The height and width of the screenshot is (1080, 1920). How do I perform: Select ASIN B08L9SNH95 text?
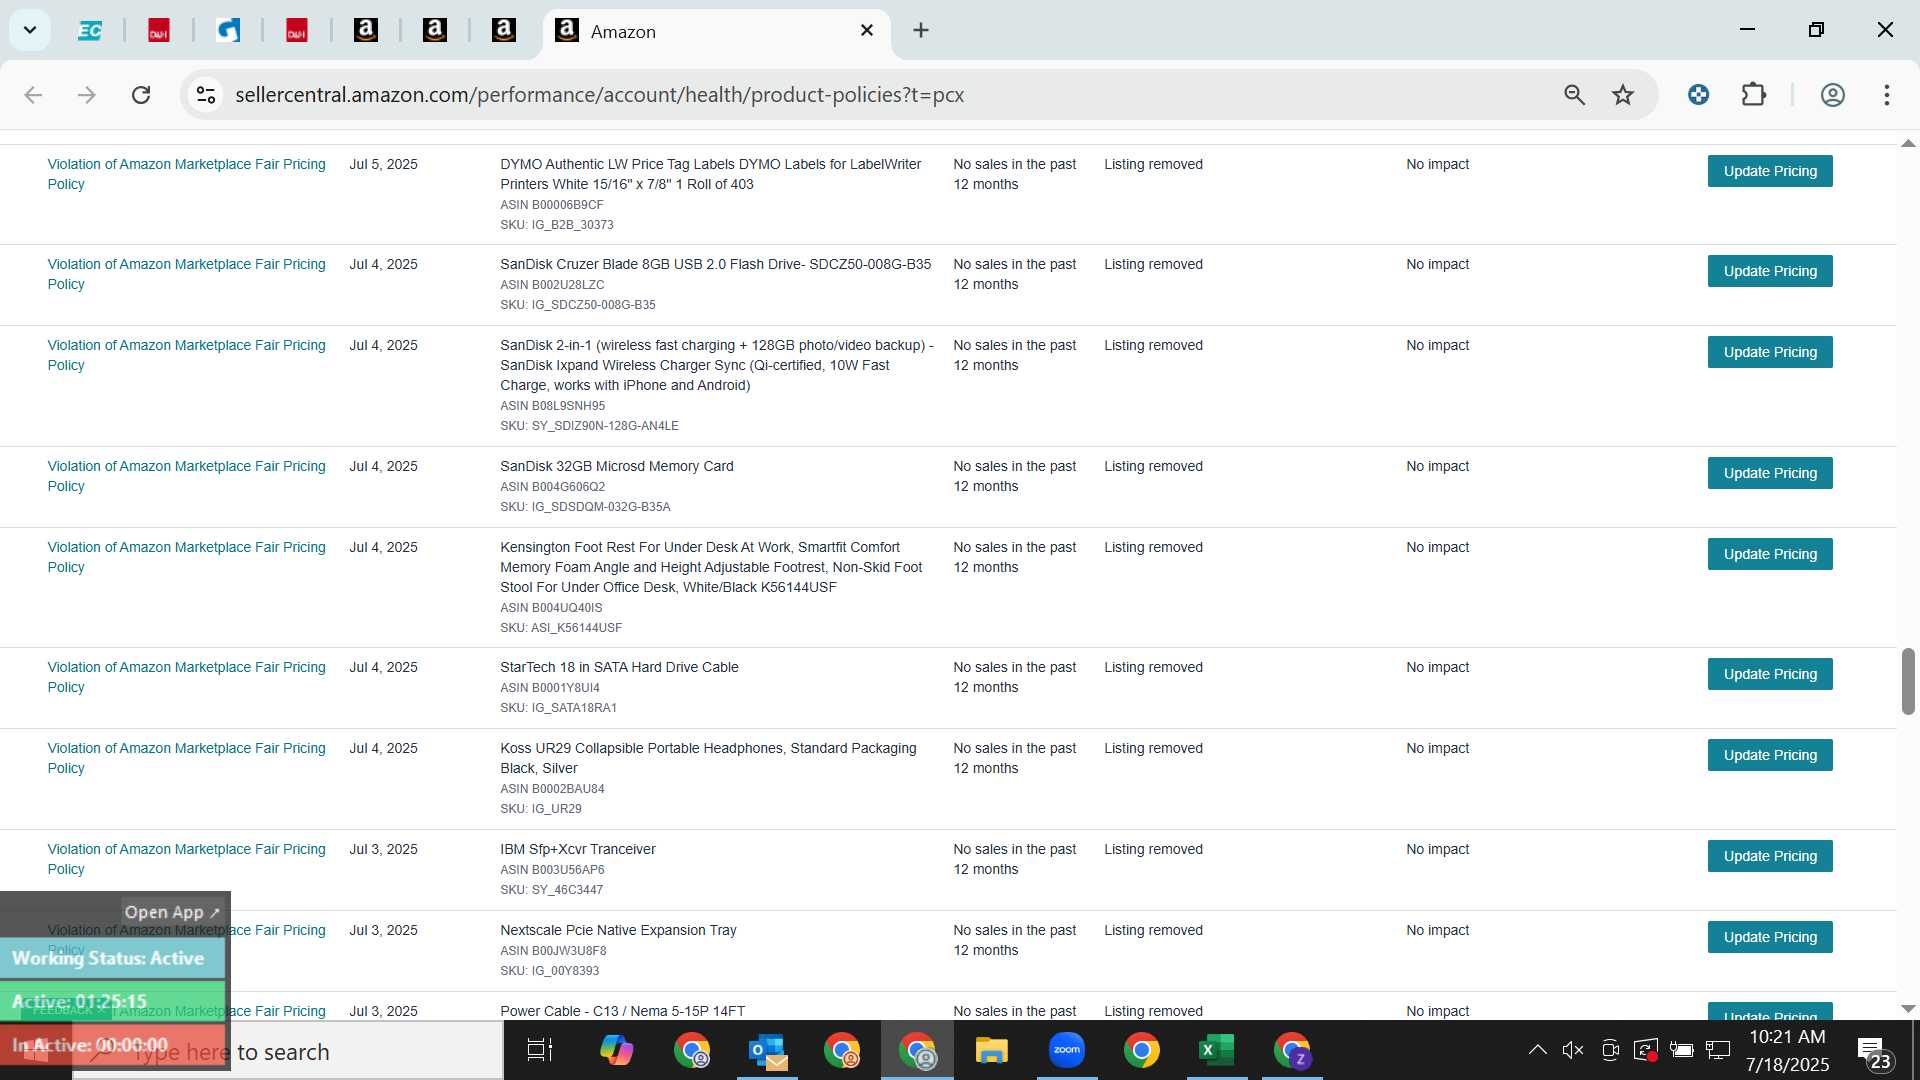click(x=553, y=406)
